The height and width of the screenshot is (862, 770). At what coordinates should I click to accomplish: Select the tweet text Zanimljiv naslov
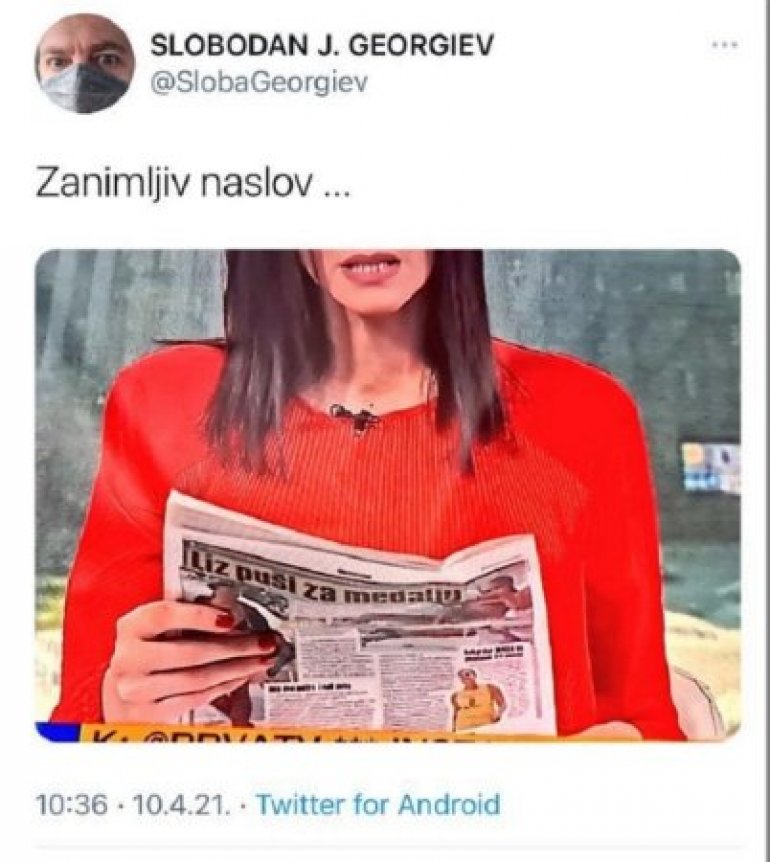(192, 185)
